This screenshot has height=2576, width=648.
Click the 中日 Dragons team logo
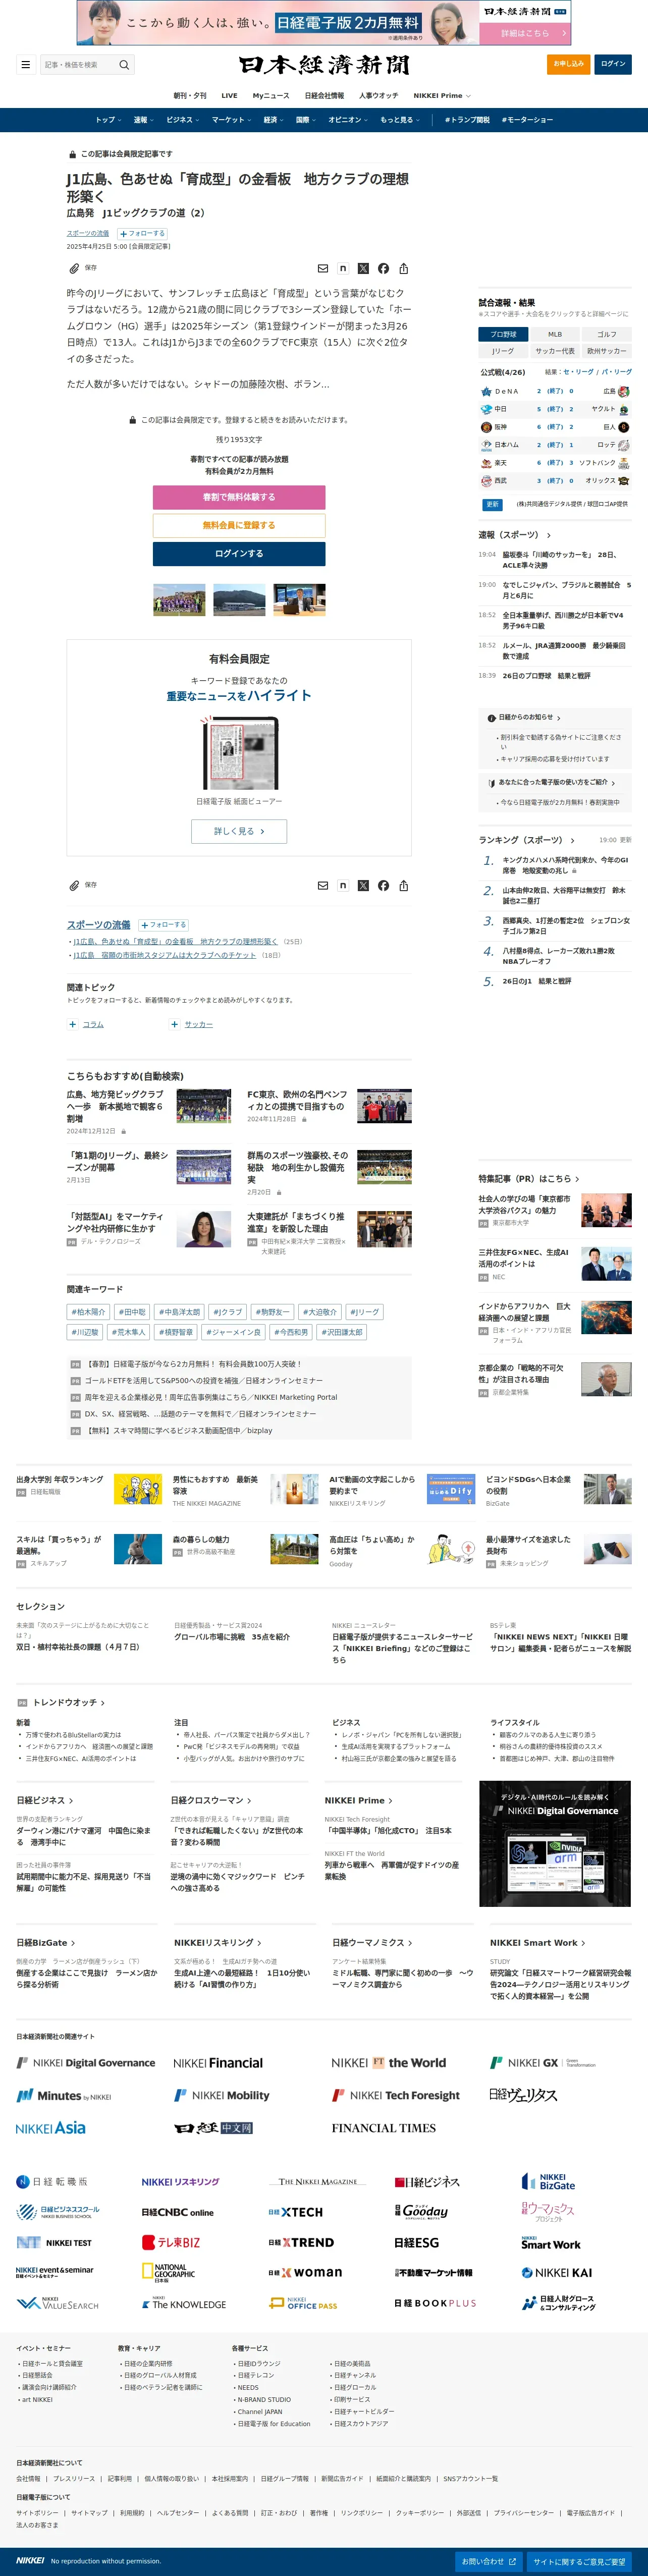click(486, 409)
